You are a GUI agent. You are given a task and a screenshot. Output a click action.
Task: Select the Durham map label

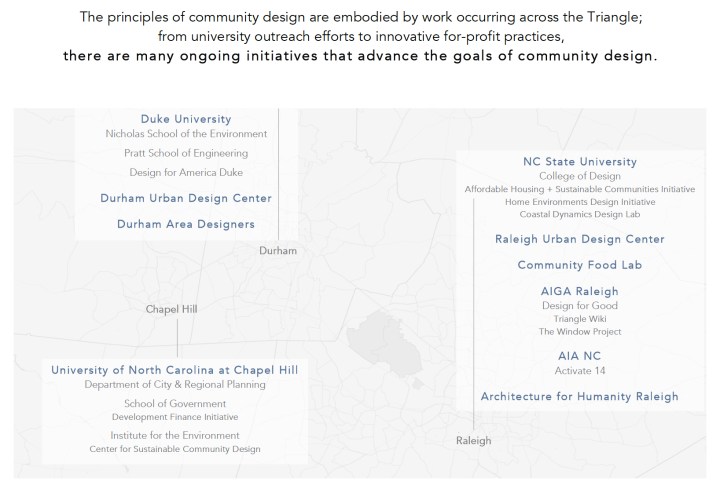(x=278, y=251)
